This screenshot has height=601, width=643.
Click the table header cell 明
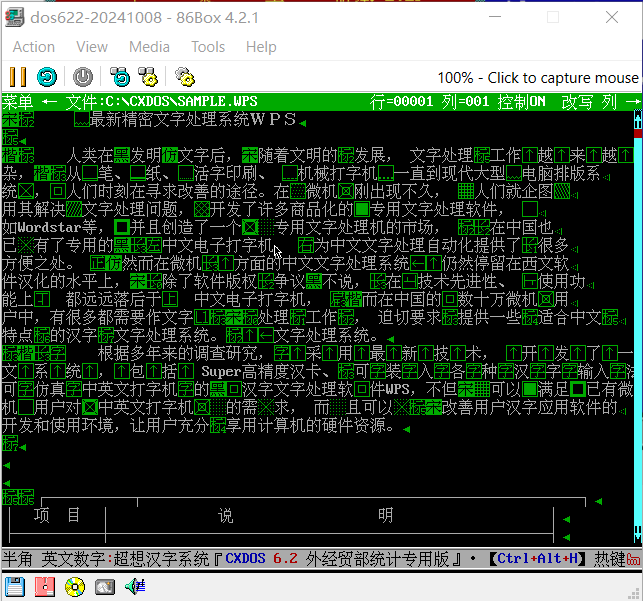click(385, 515)
